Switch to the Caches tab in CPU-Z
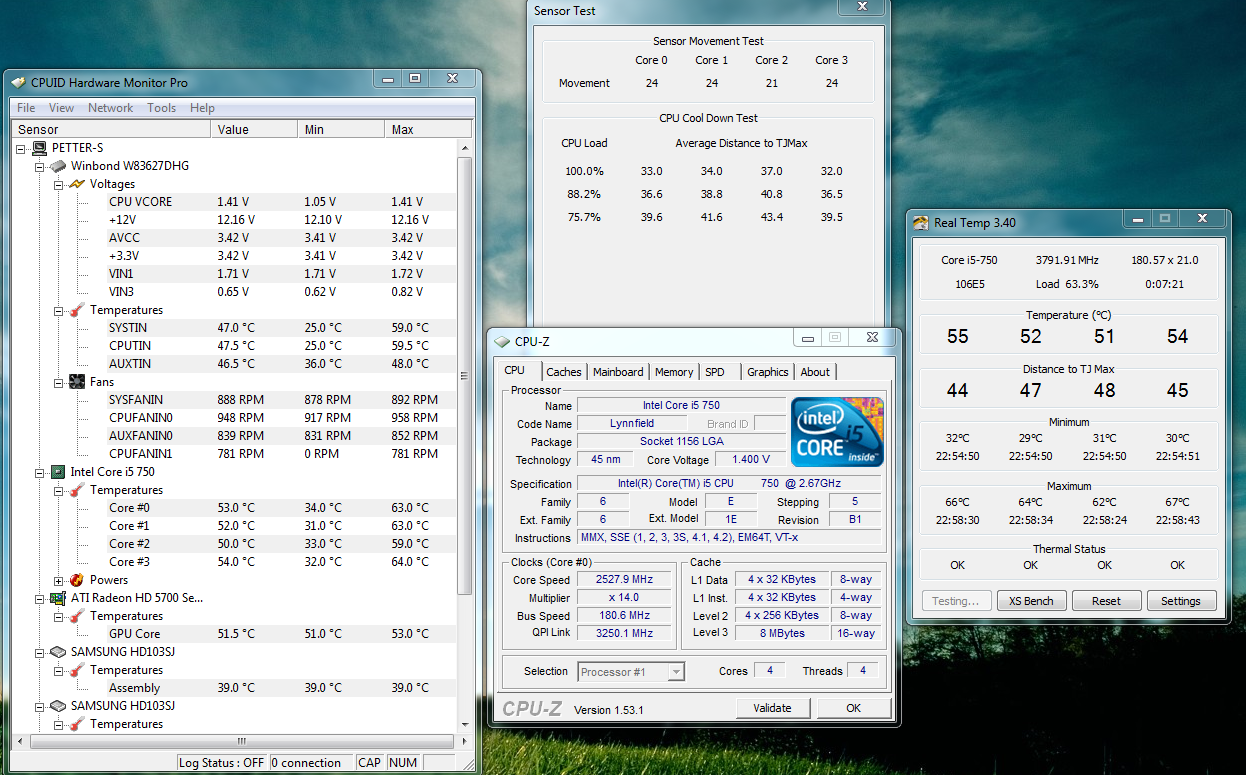1246x775 pixels. (x=564, y=372)
